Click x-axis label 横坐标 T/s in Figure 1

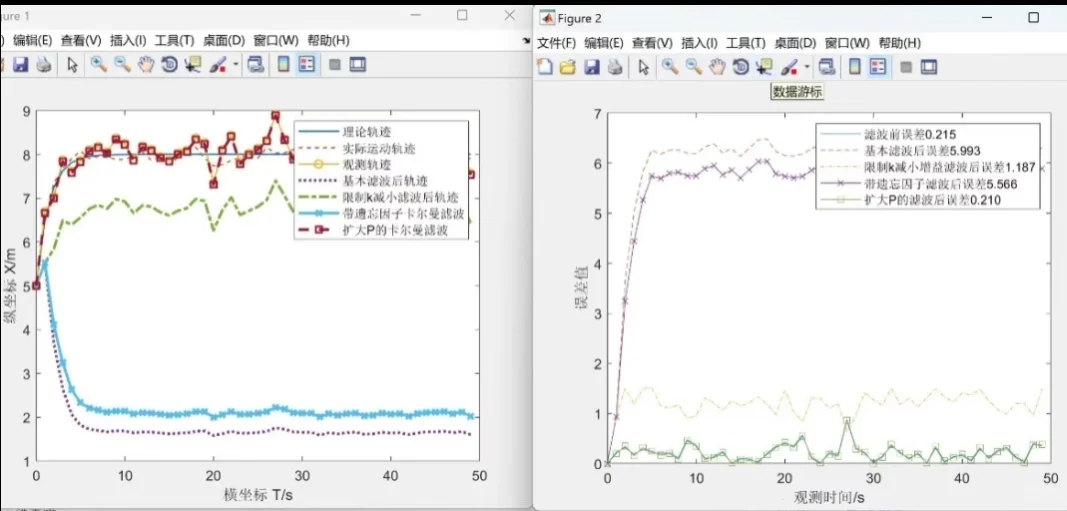(x=257, y=493)
